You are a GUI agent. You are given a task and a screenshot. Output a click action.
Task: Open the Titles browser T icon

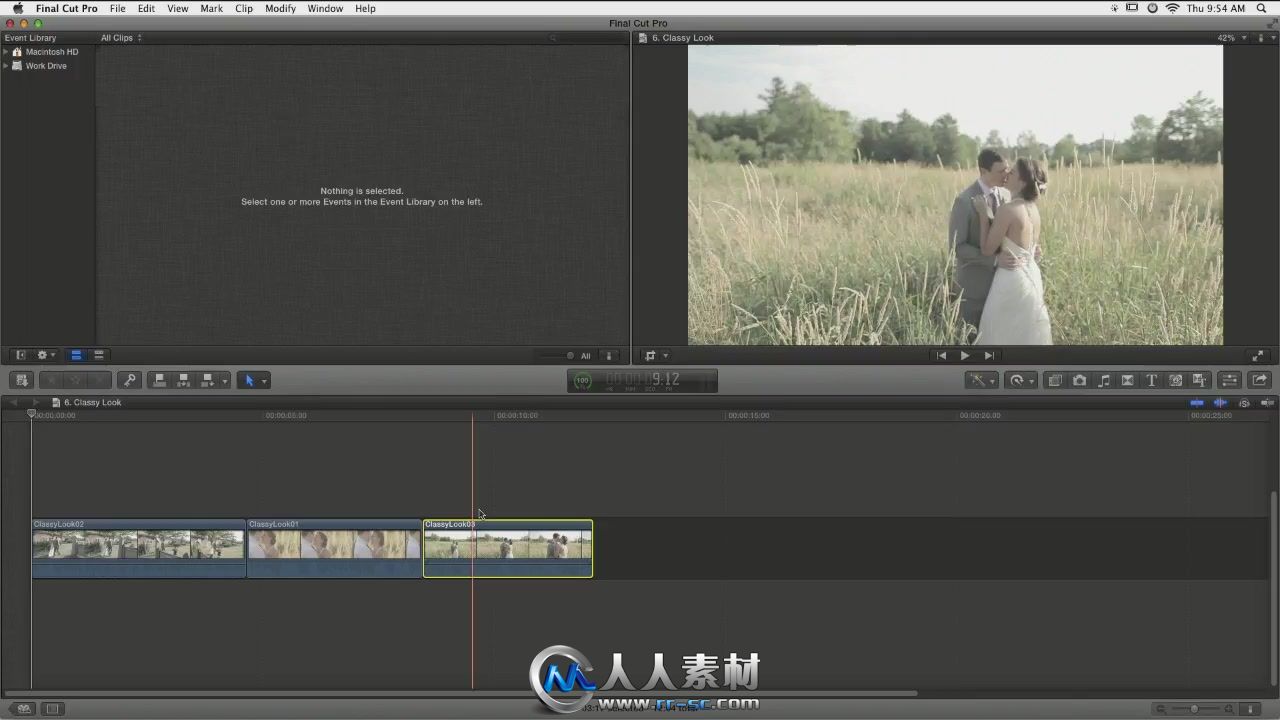(x=1151, y=380)
